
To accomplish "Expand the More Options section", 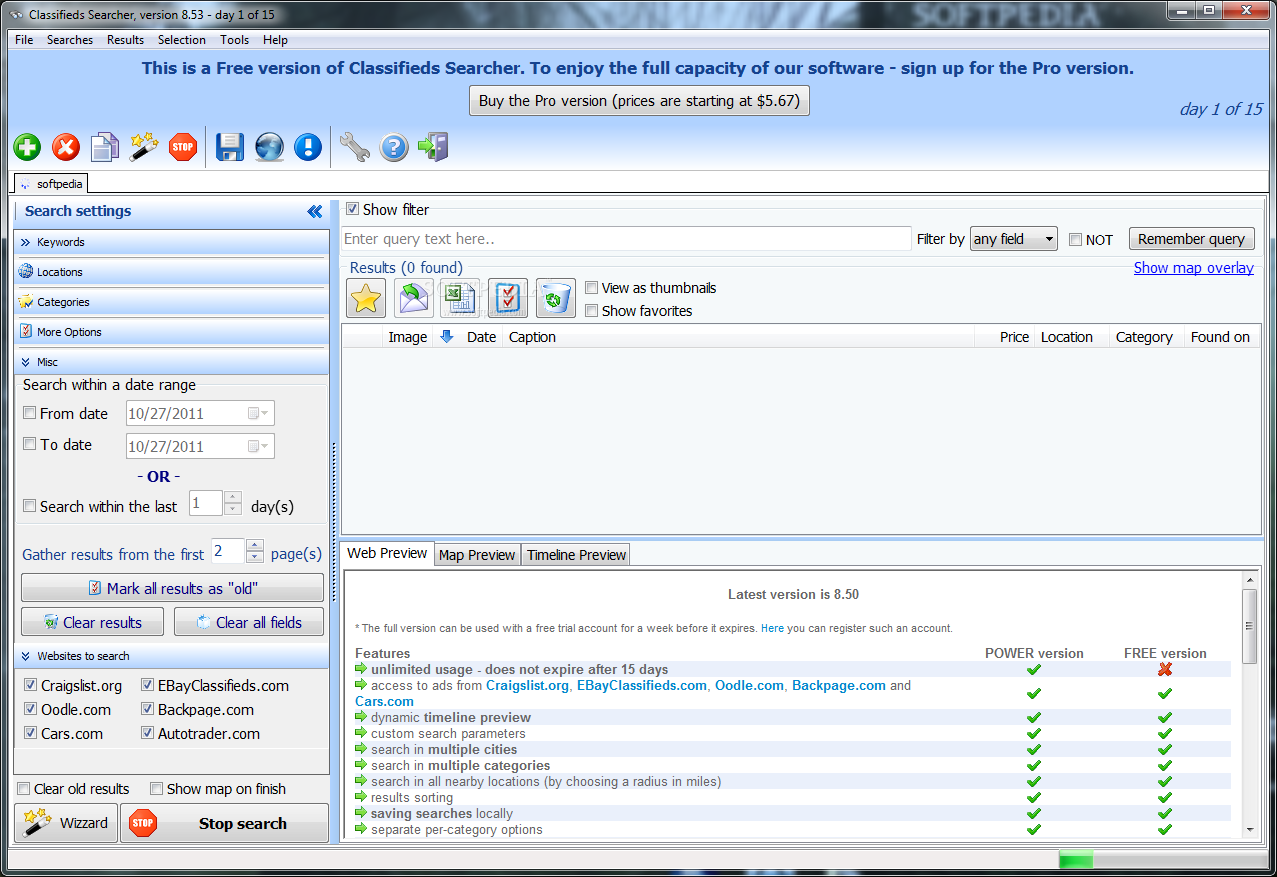I will 171,332.
